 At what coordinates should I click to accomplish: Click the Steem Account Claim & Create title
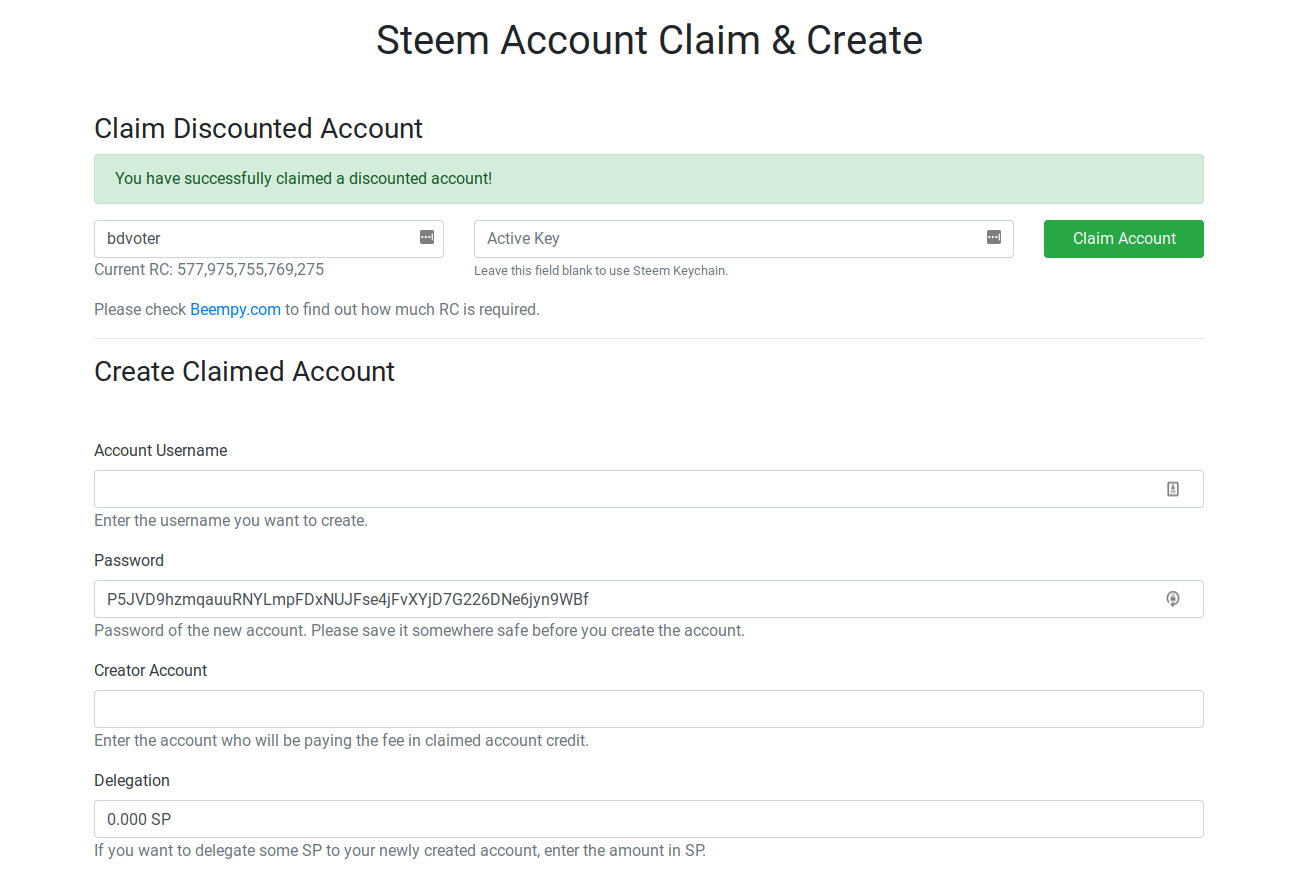[x=649, y=41]
